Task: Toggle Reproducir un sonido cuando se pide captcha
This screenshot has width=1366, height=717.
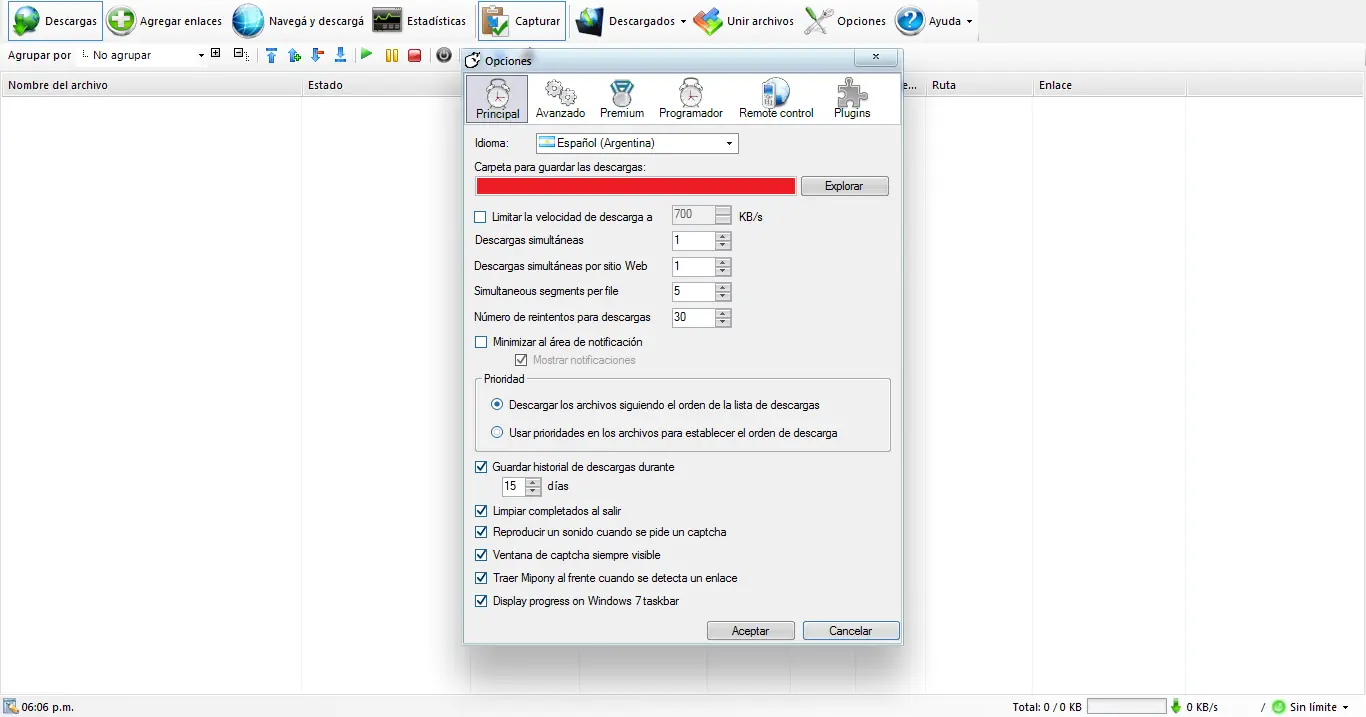Action: click(480, 532)
